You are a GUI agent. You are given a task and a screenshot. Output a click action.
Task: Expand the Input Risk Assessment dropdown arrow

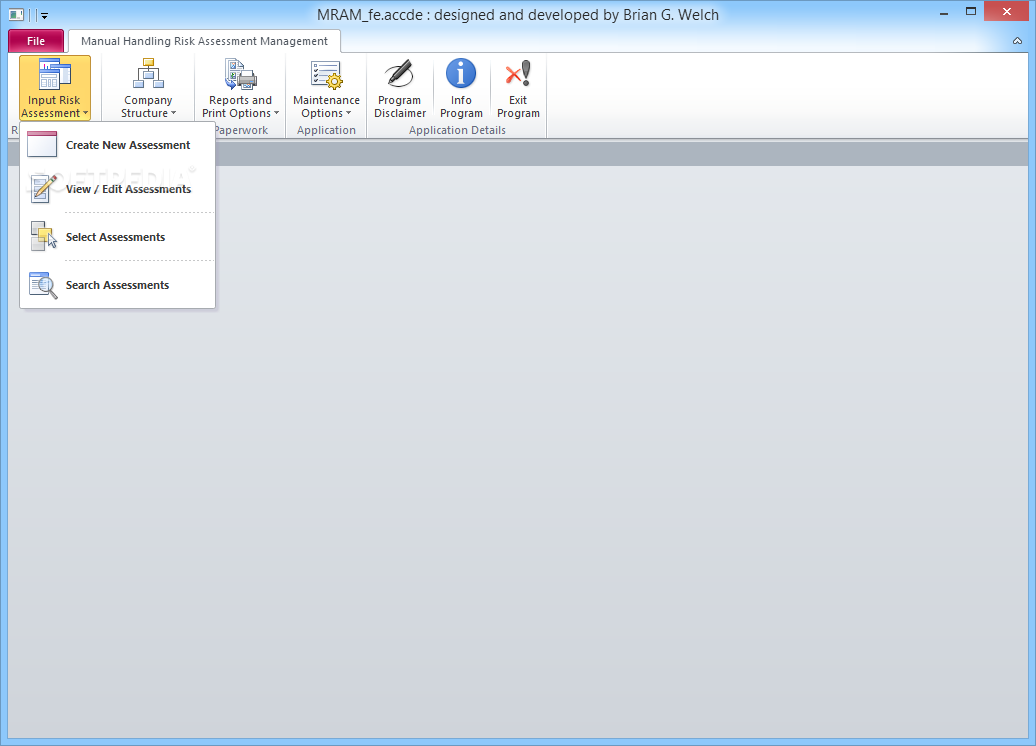pyautogui.click(x=85, y=114)
